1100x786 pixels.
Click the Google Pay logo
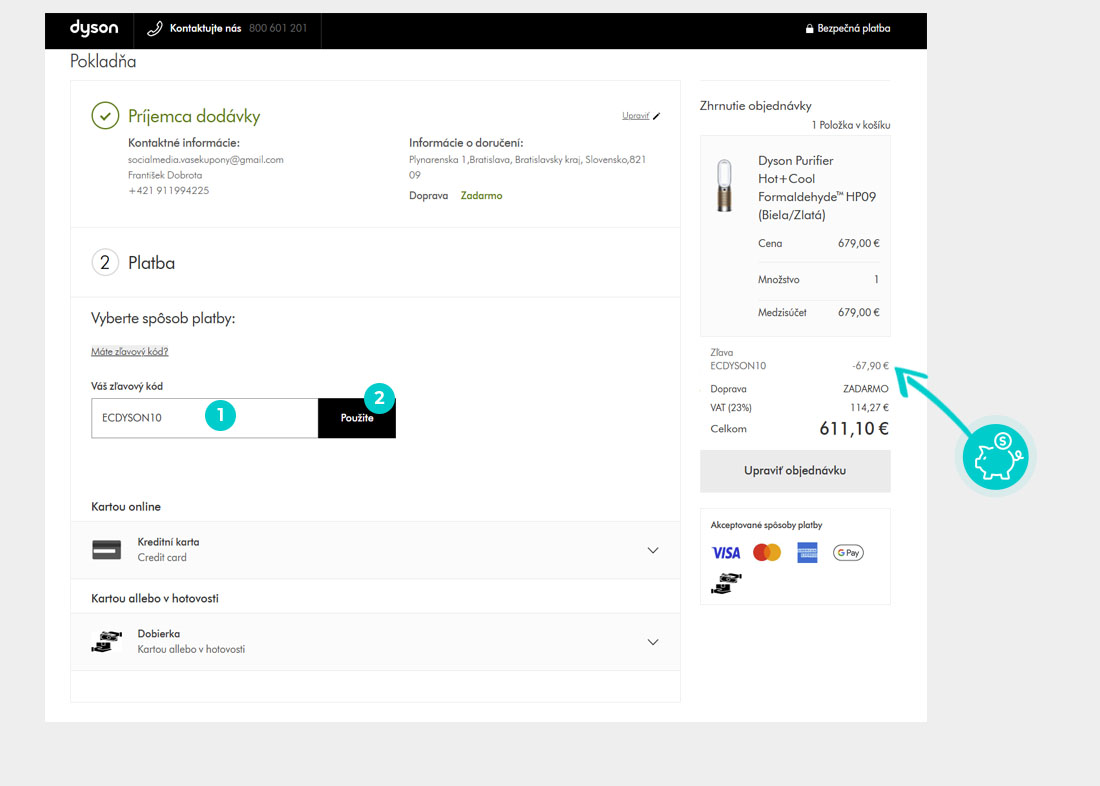[x=848, y=553]
